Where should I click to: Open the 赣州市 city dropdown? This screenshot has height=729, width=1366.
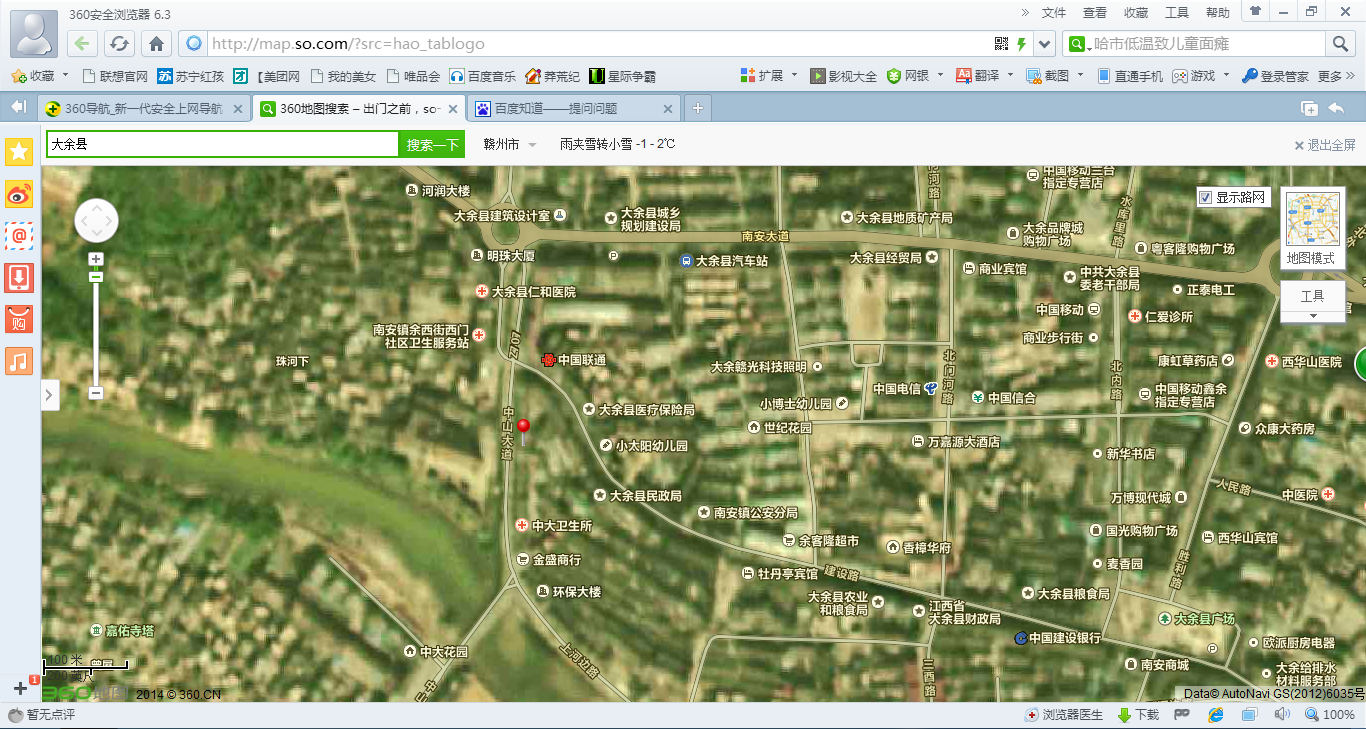(510, 145)
